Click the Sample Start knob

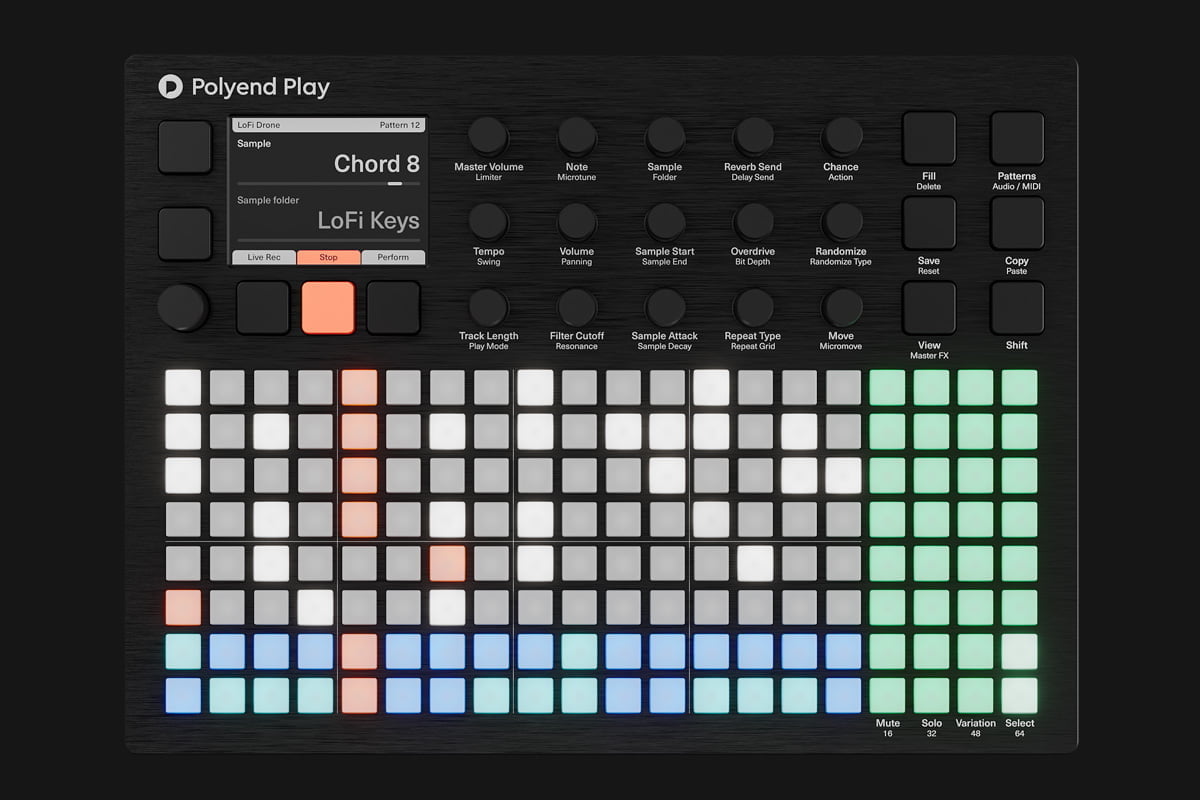click(665, 221)
